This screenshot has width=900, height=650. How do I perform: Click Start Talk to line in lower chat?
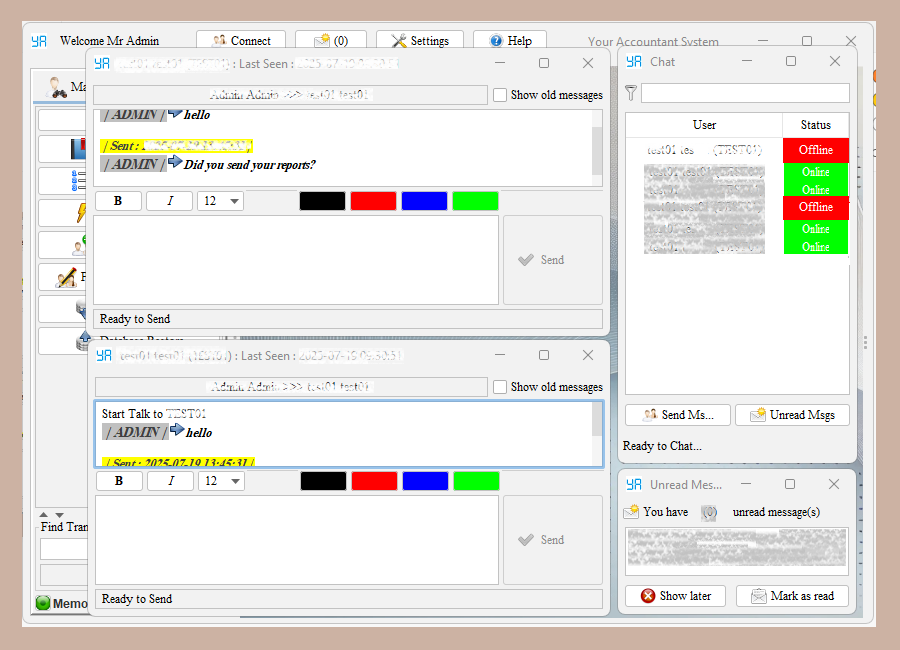[x=154, y=413]
